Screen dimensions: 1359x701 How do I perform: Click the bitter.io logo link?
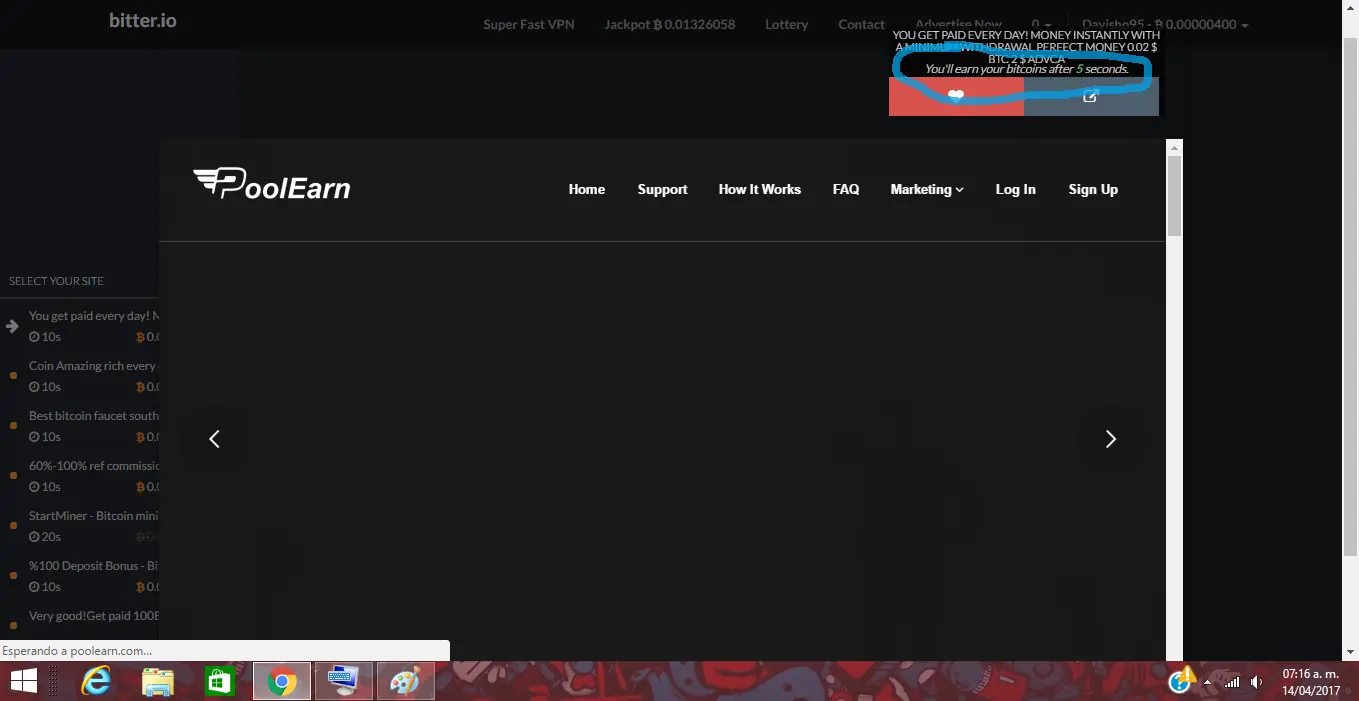[x=143, y=20]
